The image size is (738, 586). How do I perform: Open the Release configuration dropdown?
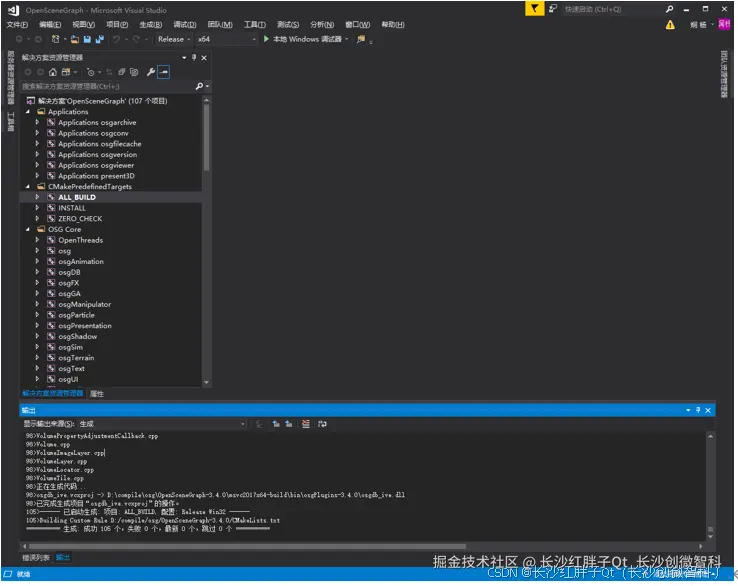point(174,39)
